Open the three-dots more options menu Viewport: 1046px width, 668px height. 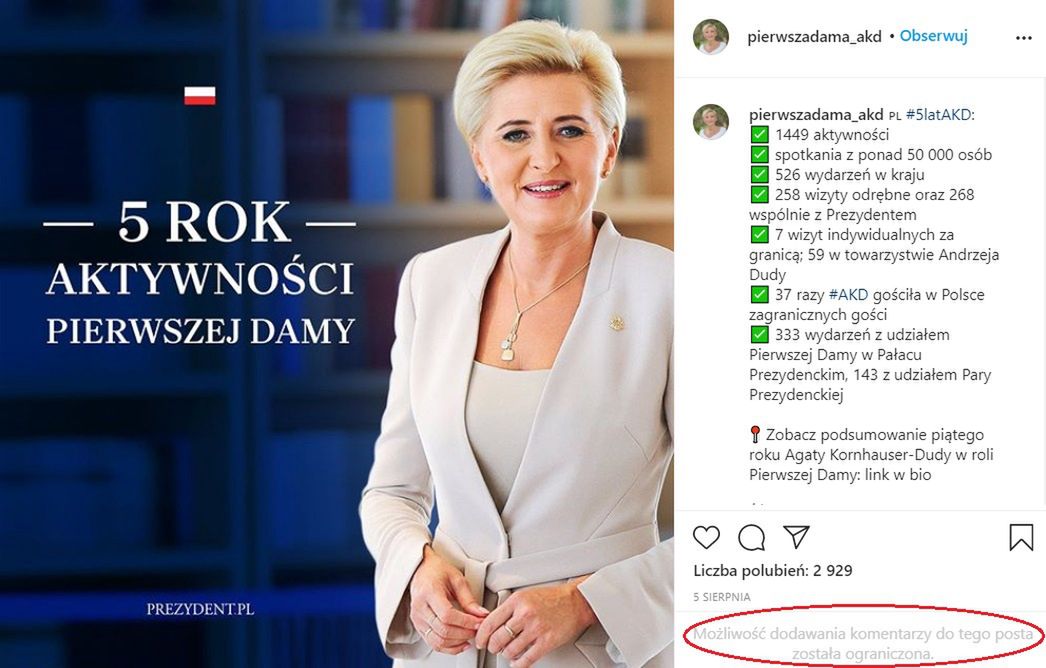click(1023, 38)
